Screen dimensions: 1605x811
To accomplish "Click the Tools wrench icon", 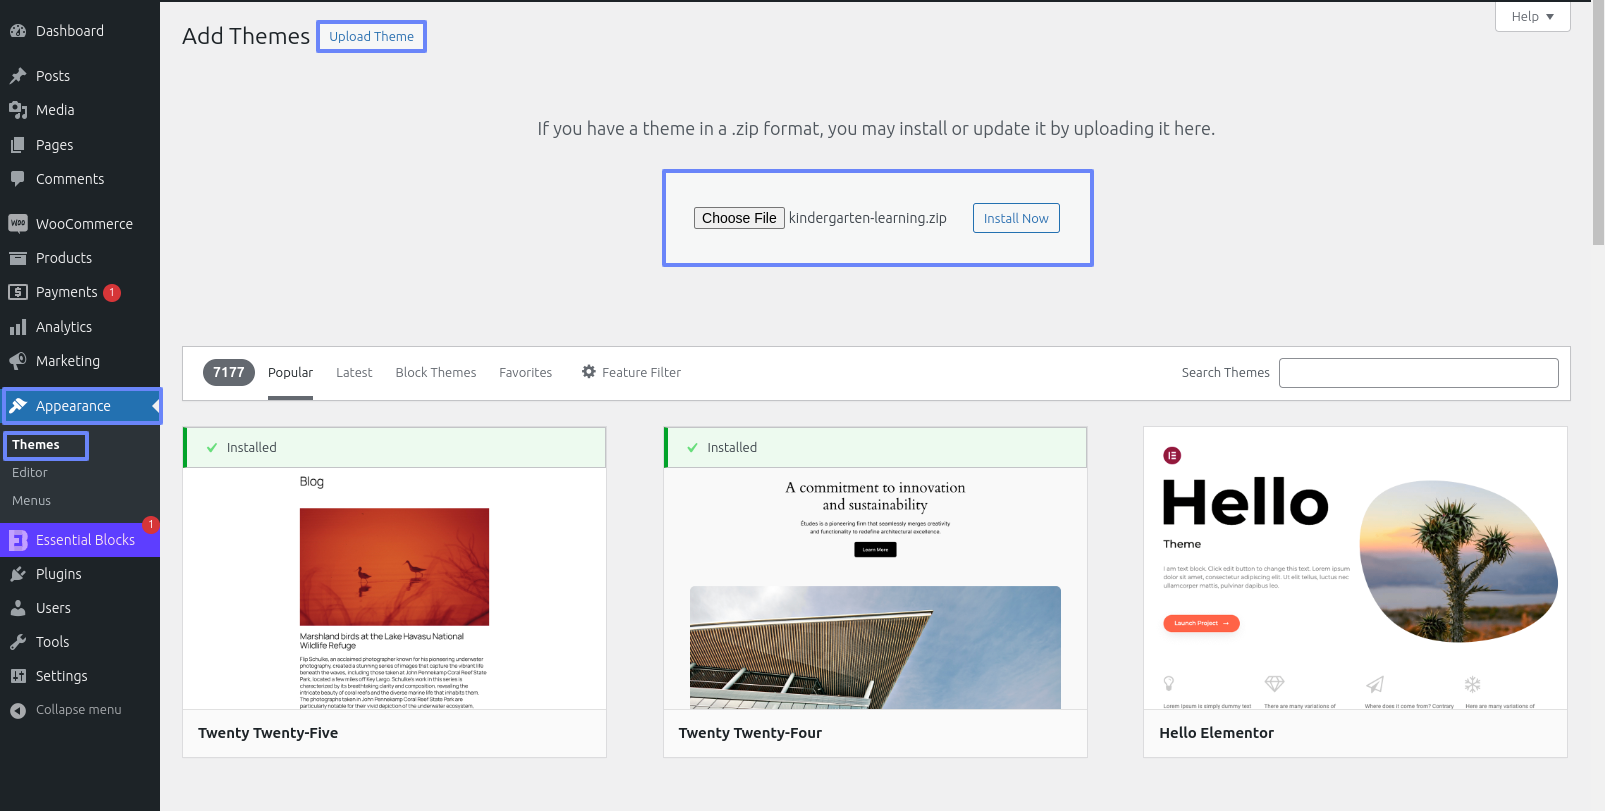I will [x=18, y=642].
